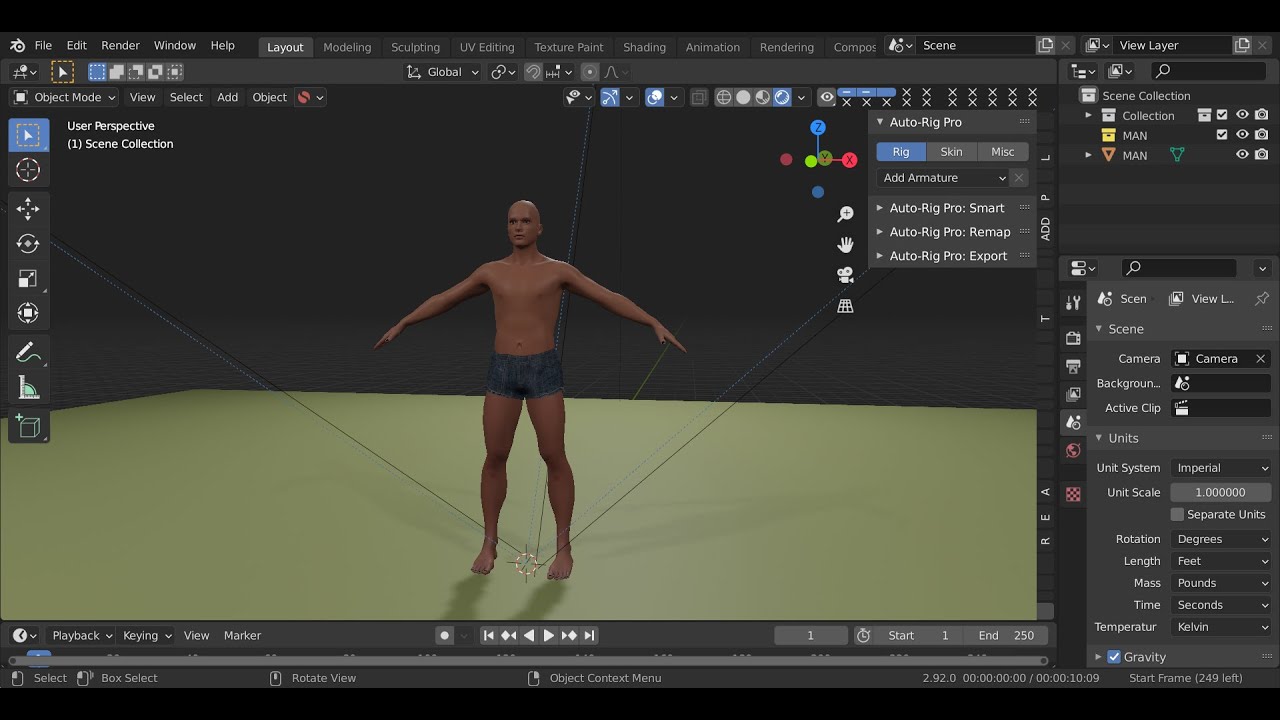Viewport: 1280px width, 720px height.
Task: Open the Output properties tab
Action: (x=1073, y=366)
